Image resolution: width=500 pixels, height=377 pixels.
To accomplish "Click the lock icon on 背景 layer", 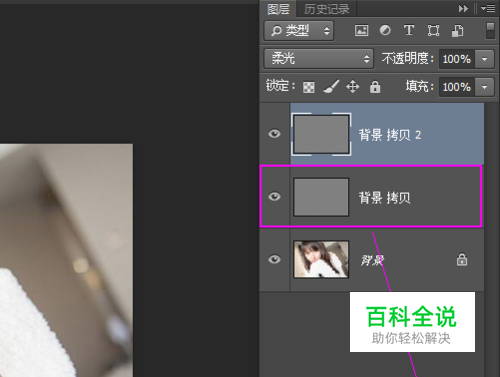I will click(462, 259).
